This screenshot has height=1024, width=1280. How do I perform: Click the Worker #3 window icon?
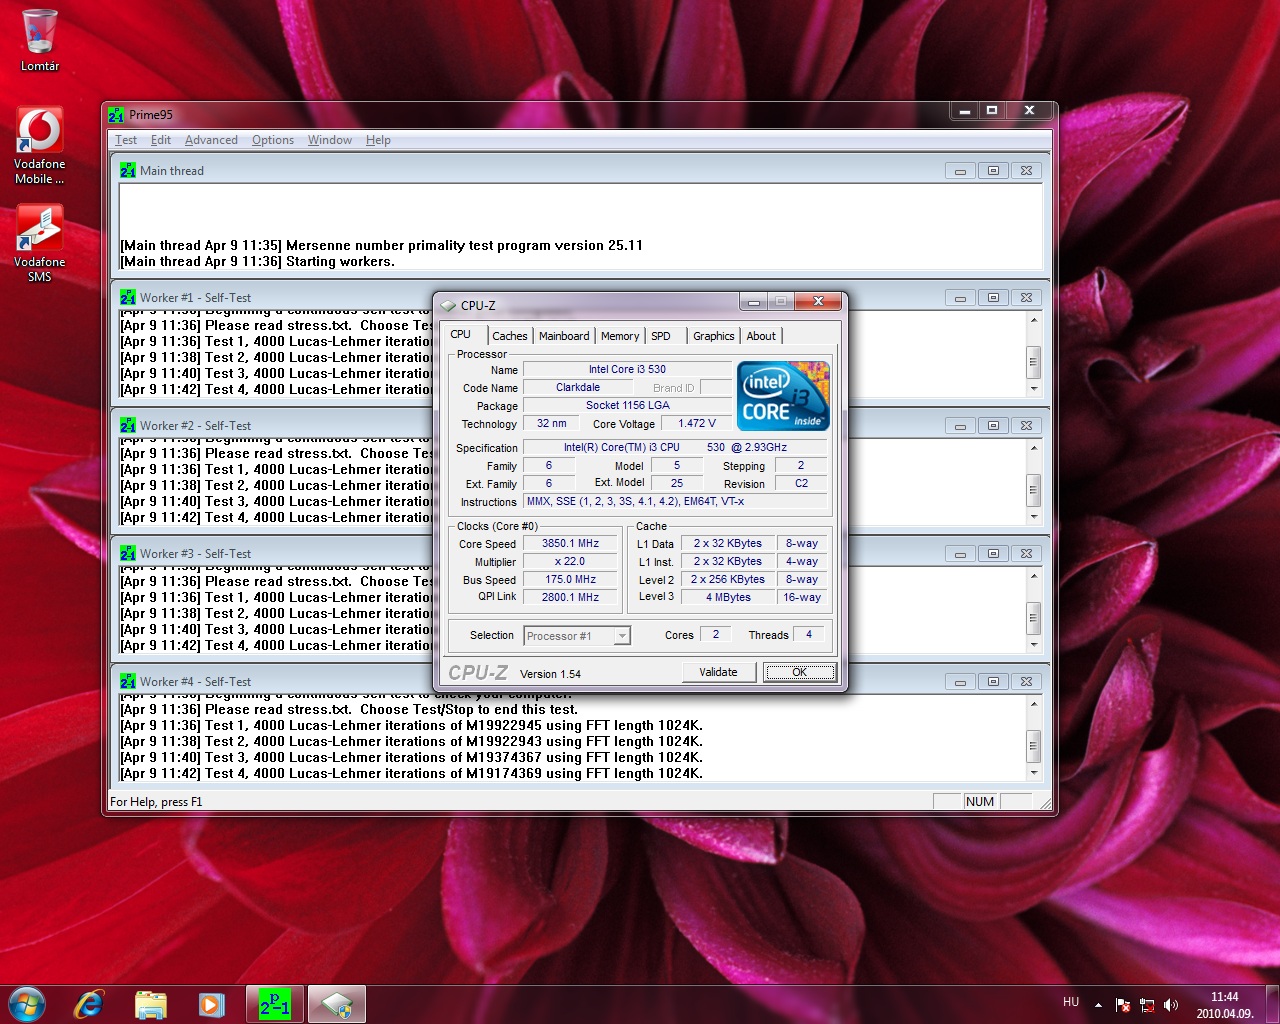[x=128, y=553]
